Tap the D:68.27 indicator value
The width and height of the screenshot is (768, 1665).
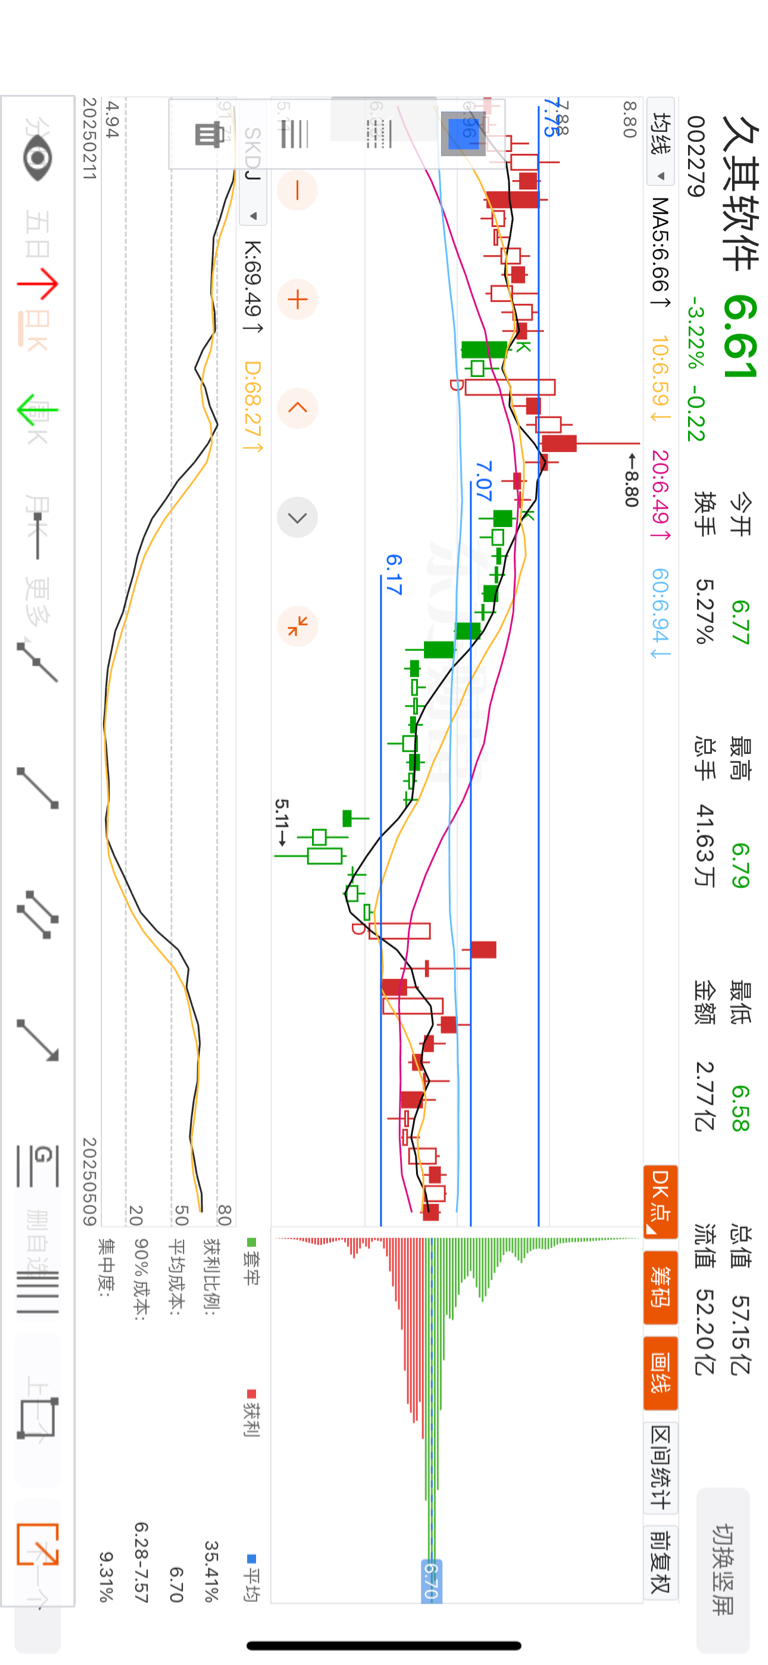(252, 407)
